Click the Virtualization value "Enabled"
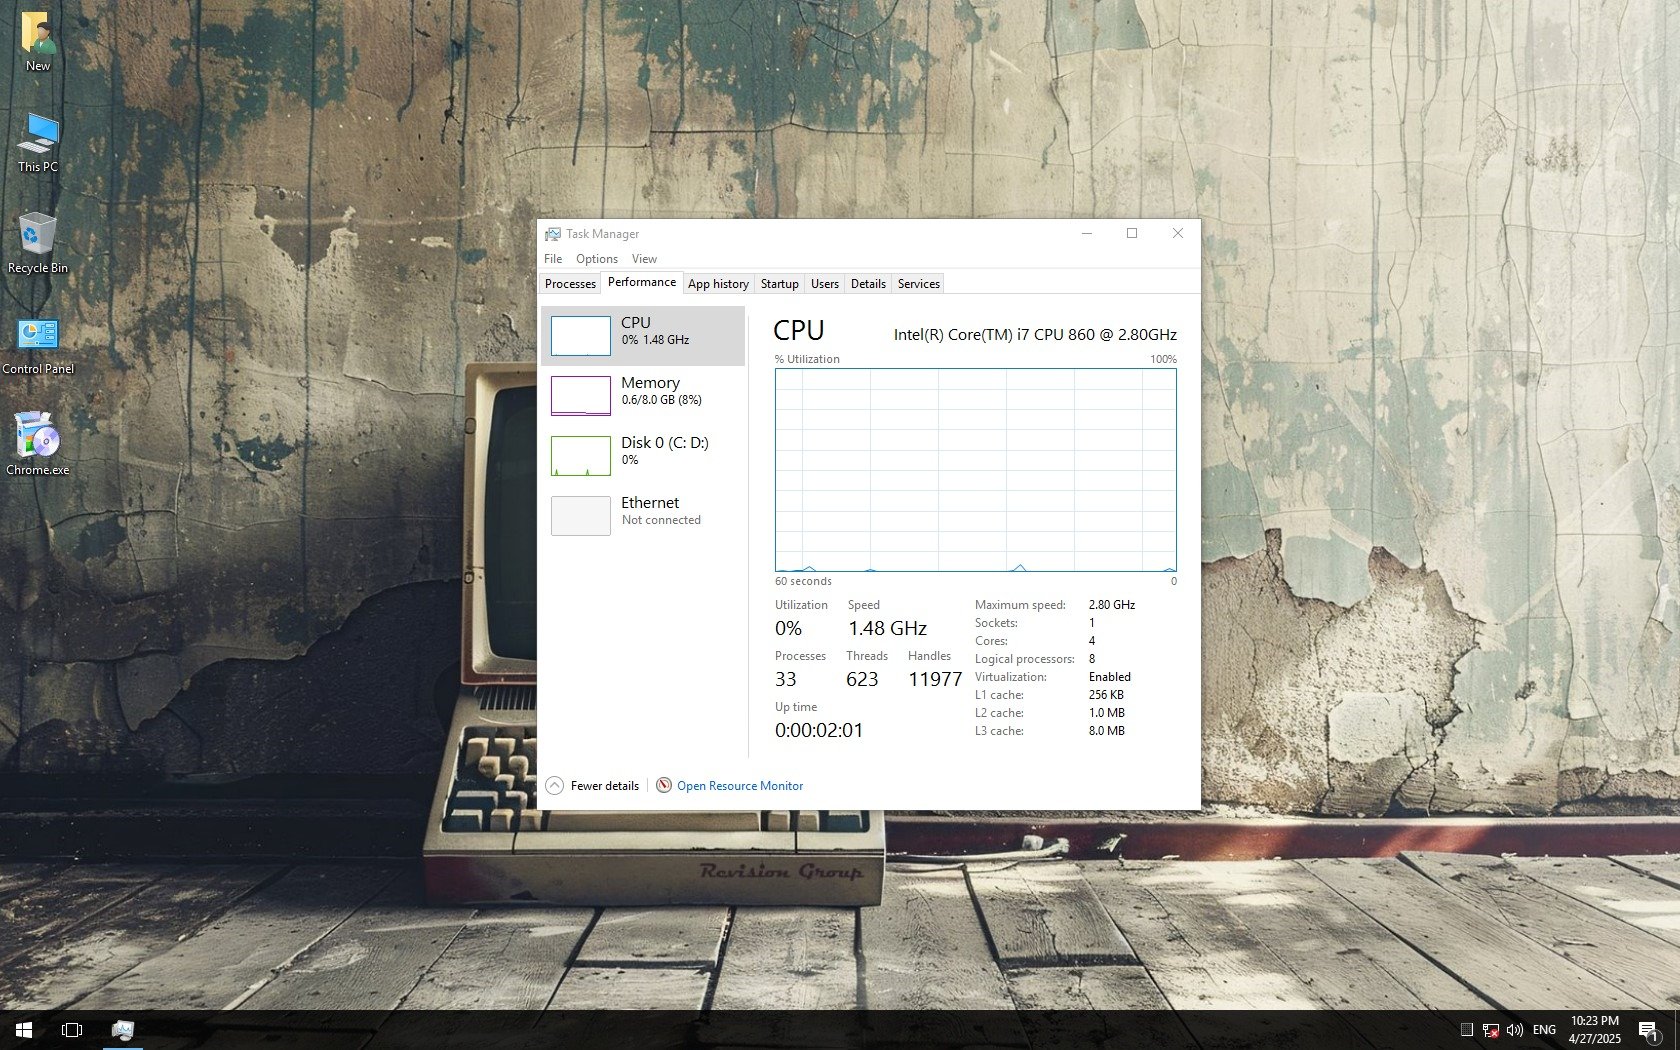The height and width of the screenshot is (1050, 1680). (x=1110, y=677)
